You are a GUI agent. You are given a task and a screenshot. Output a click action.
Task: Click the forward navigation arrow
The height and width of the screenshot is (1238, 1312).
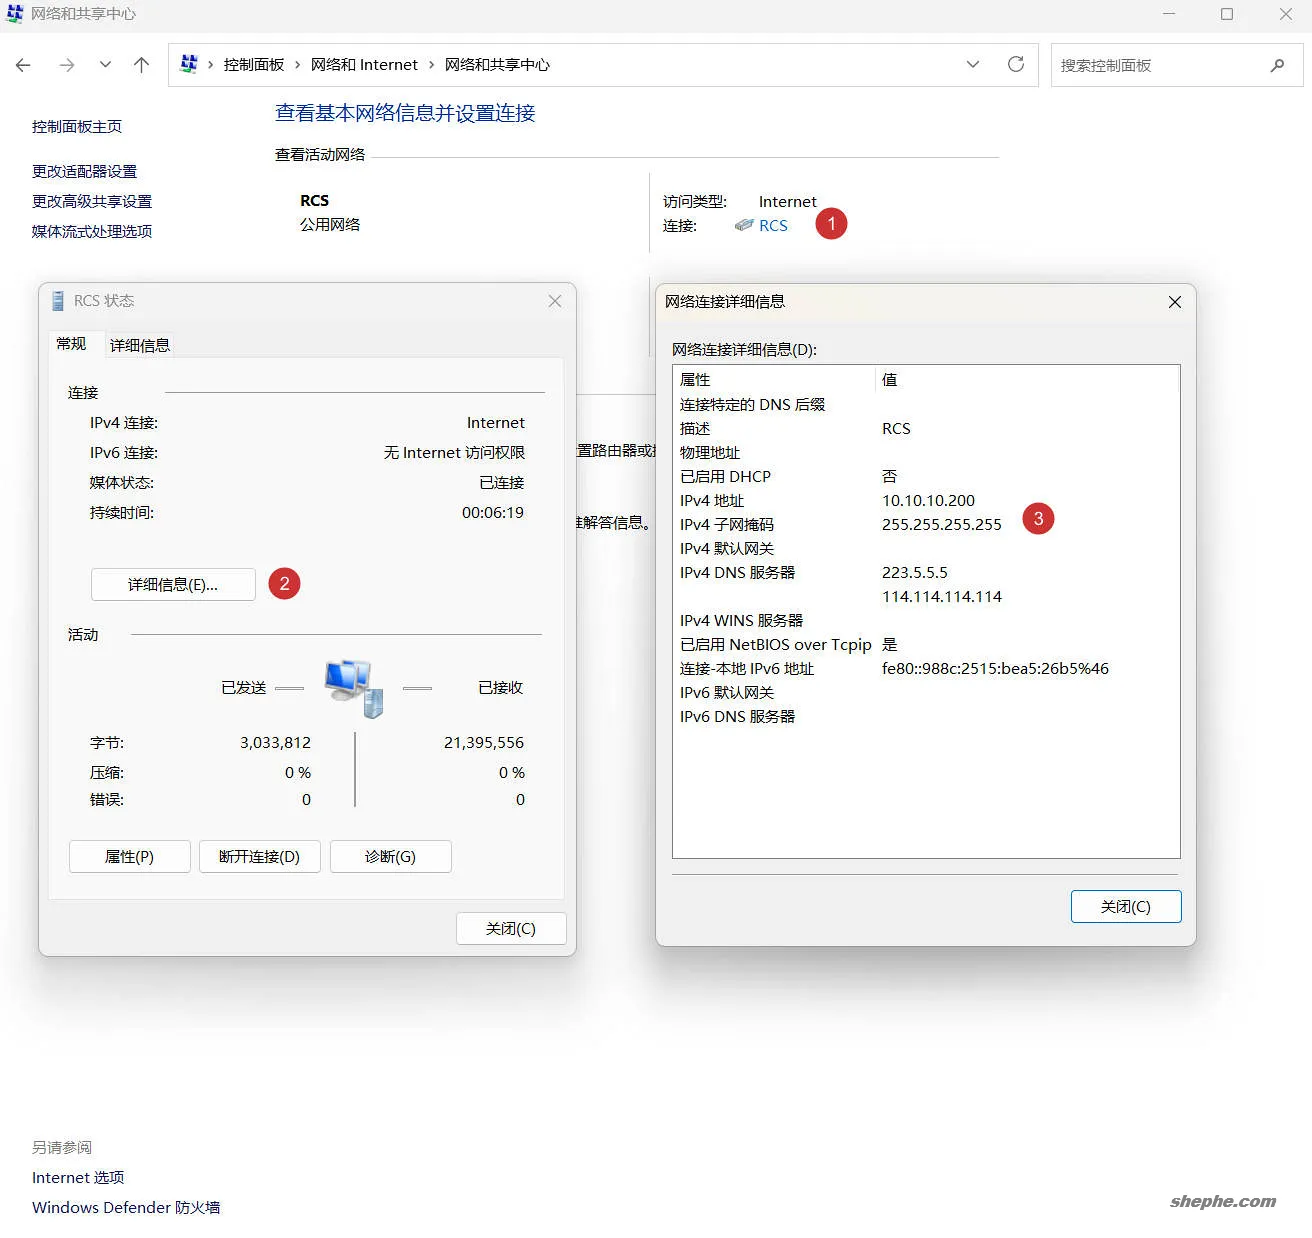(67, 65)
